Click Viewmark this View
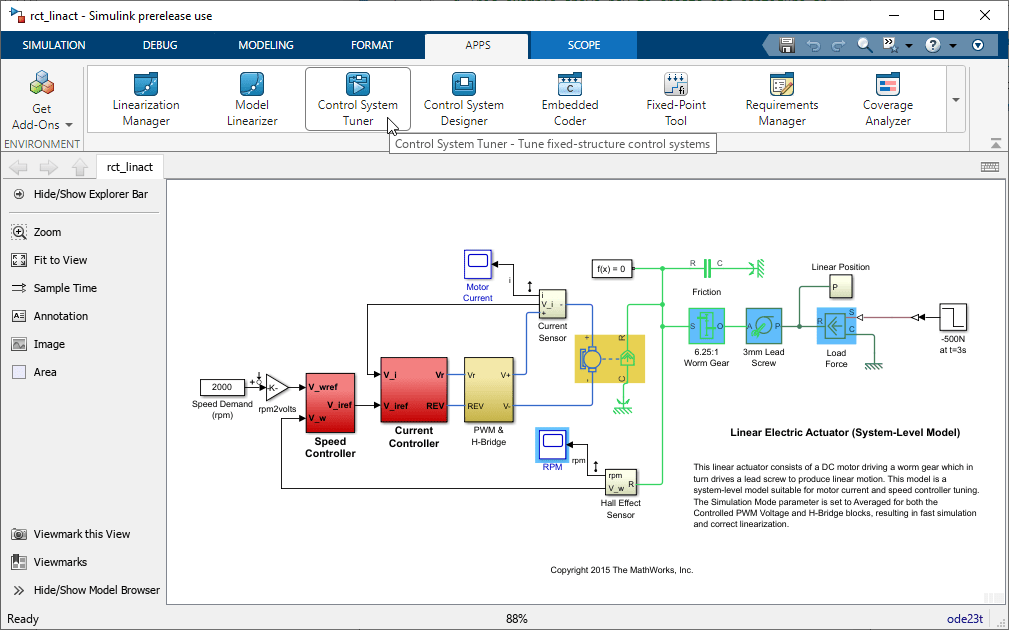This screenshot has height=630, width=1009. 71,534
